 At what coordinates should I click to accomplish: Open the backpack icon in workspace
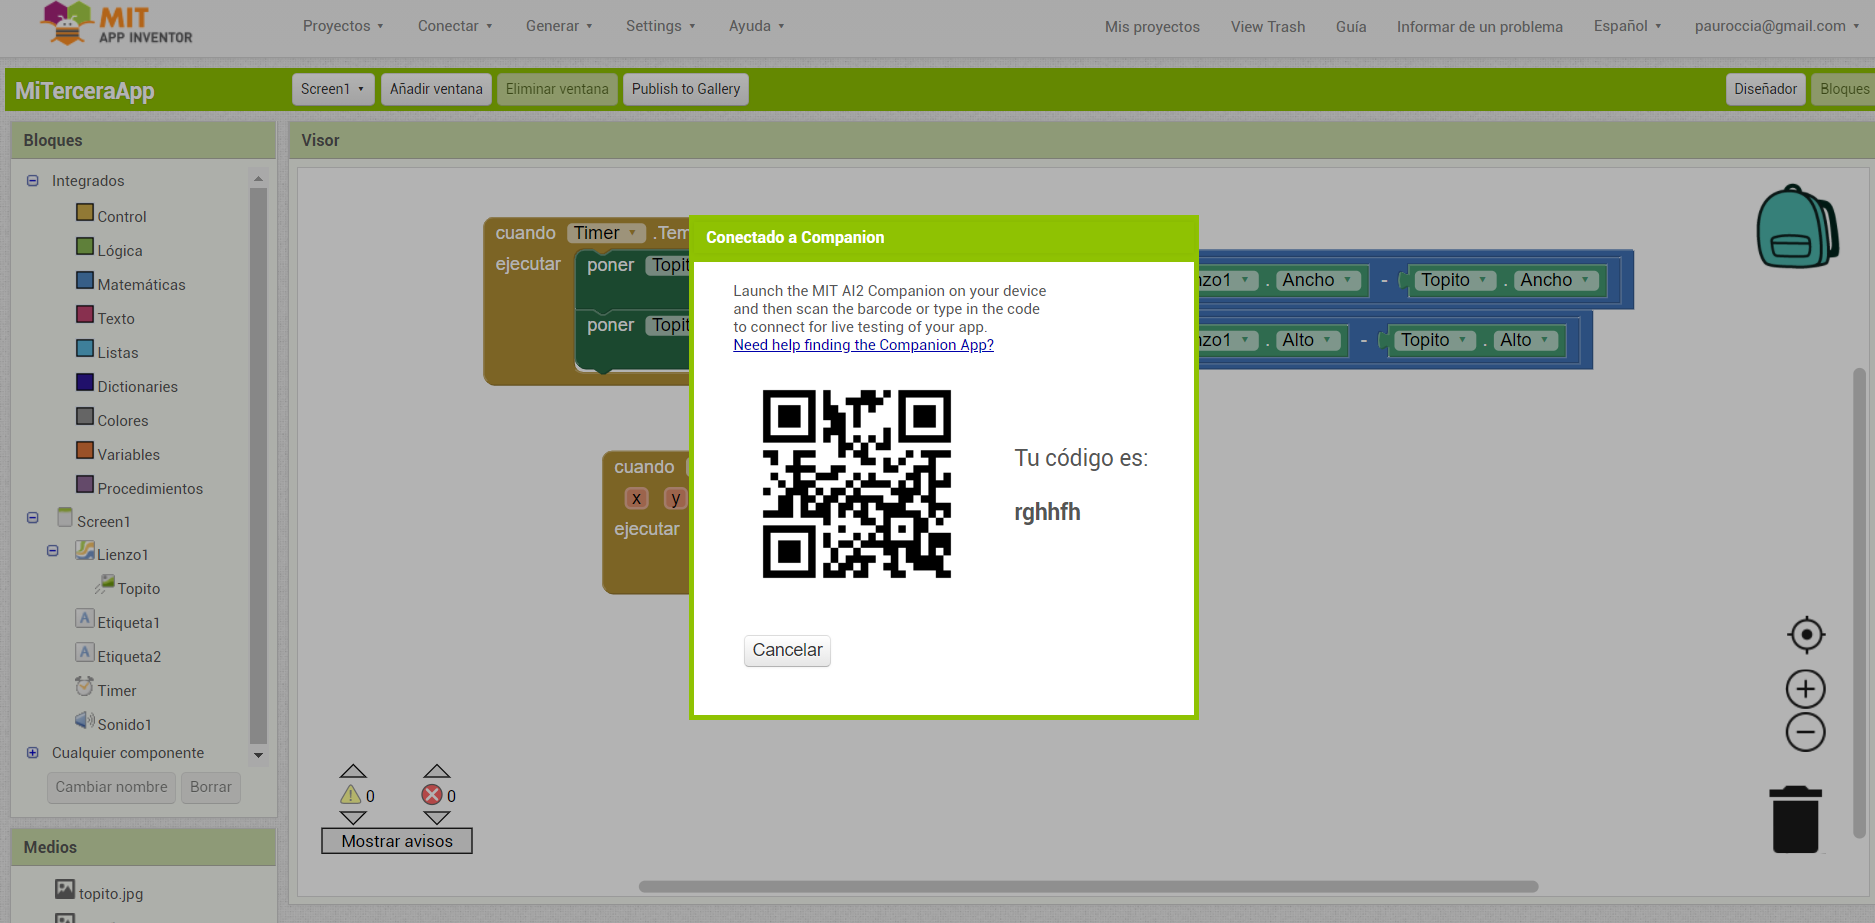[x=1797, y=226]
